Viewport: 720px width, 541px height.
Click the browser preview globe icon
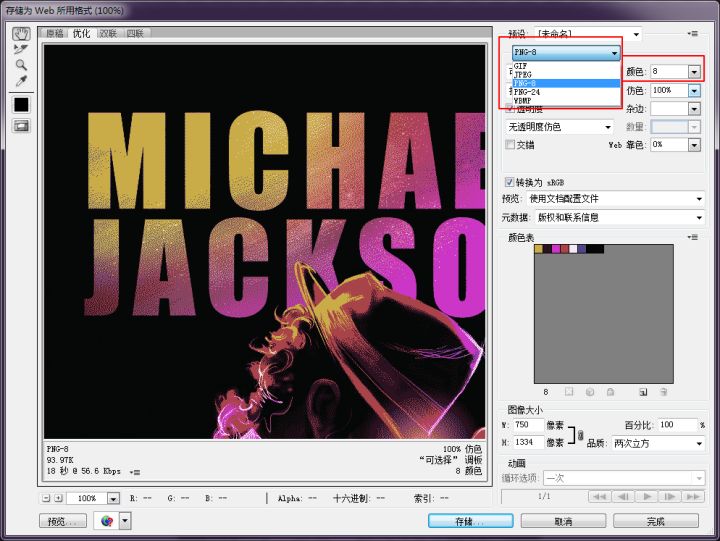tap(107, 521)
